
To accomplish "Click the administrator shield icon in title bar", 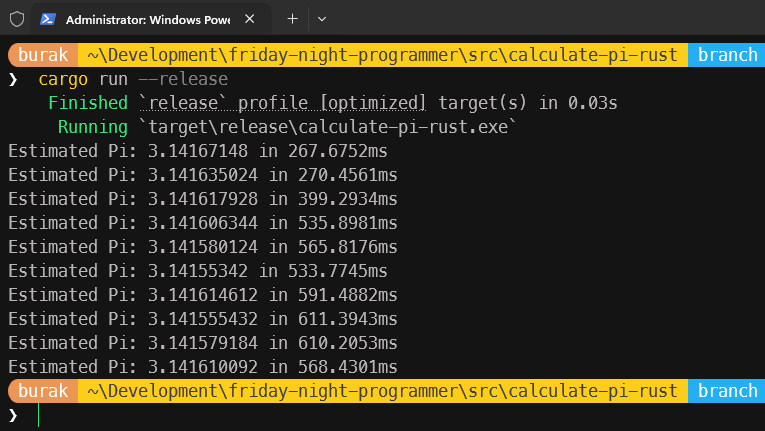I will (17, 19).
